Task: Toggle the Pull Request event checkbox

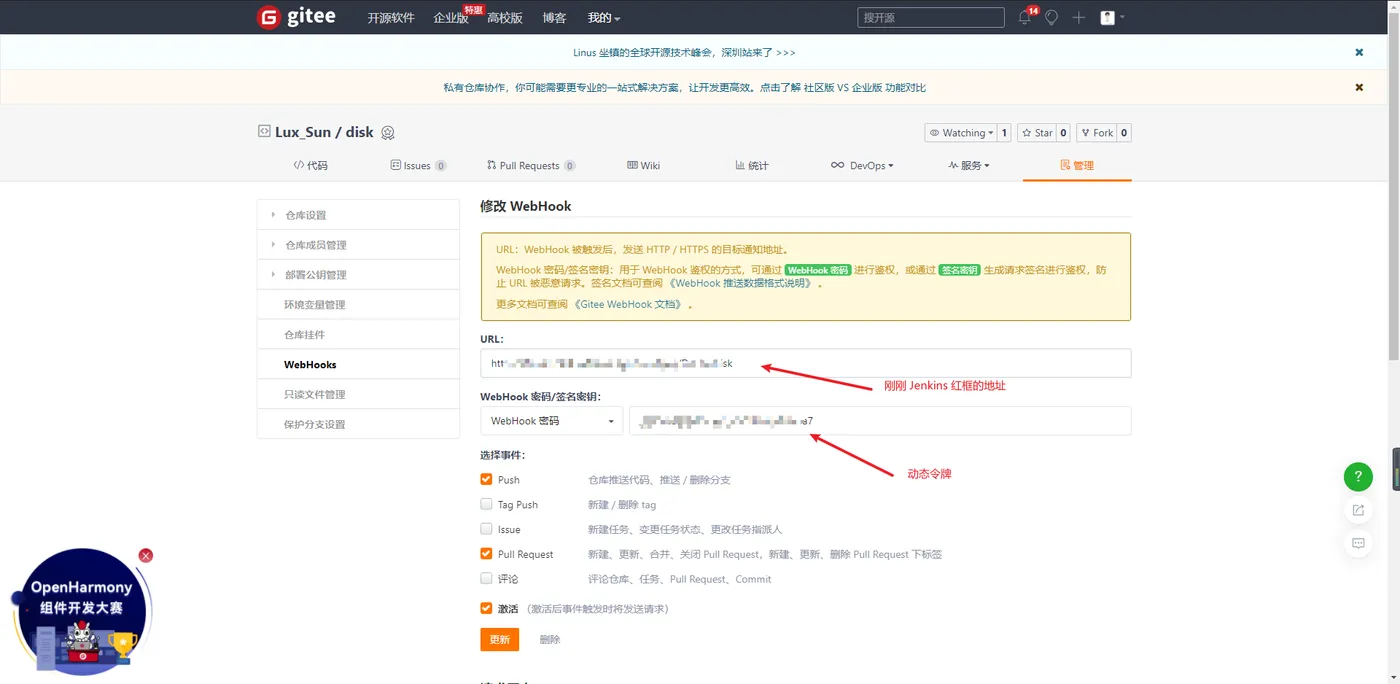Action: [486, 554]
